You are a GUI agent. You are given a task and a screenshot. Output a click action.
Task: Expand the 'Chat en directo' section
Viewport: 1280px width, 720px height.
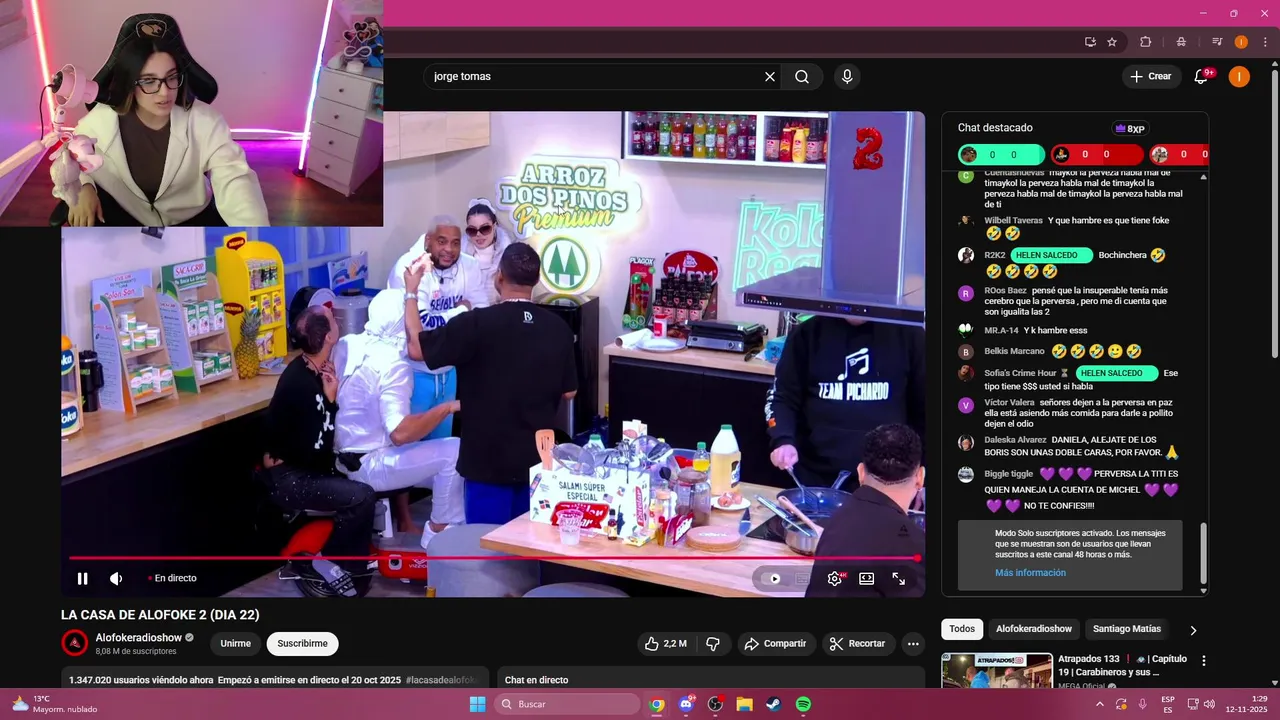pos(710,680)
